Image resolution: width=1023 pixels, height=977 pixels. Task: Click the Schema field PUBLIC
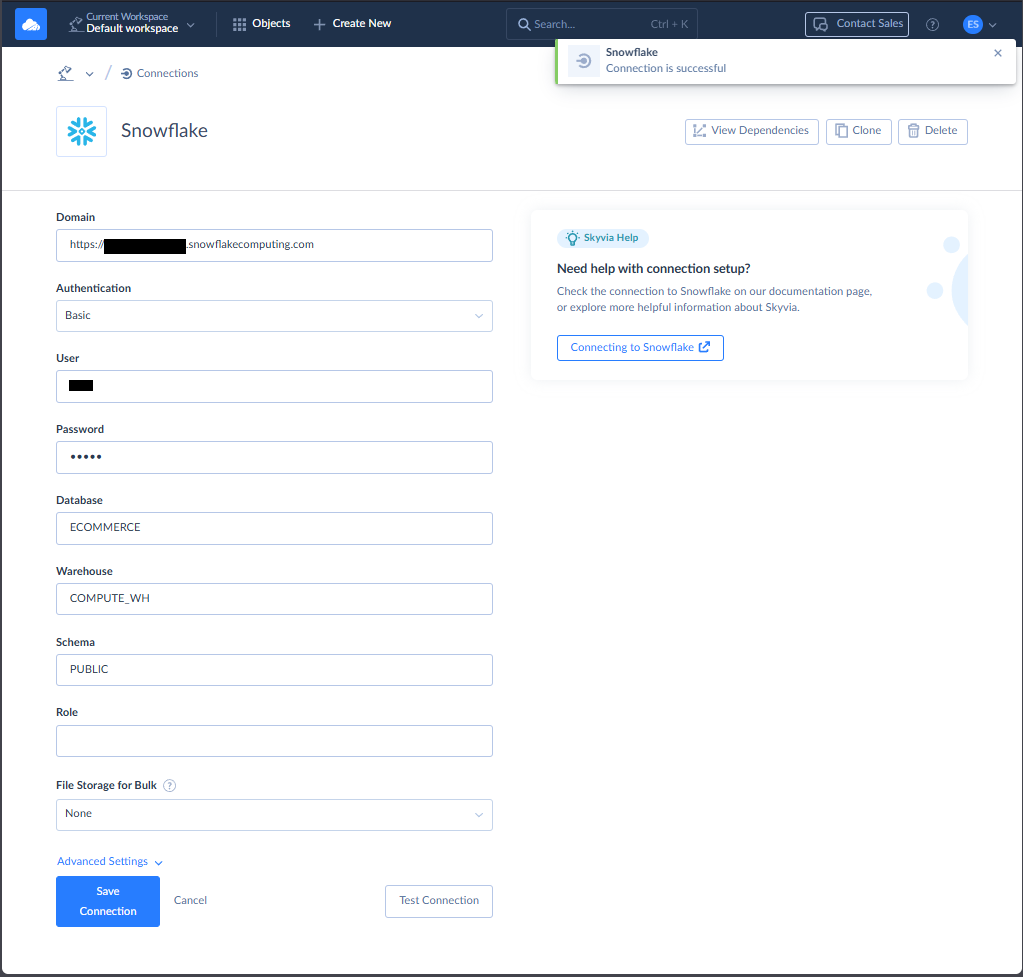click(274, 670)
